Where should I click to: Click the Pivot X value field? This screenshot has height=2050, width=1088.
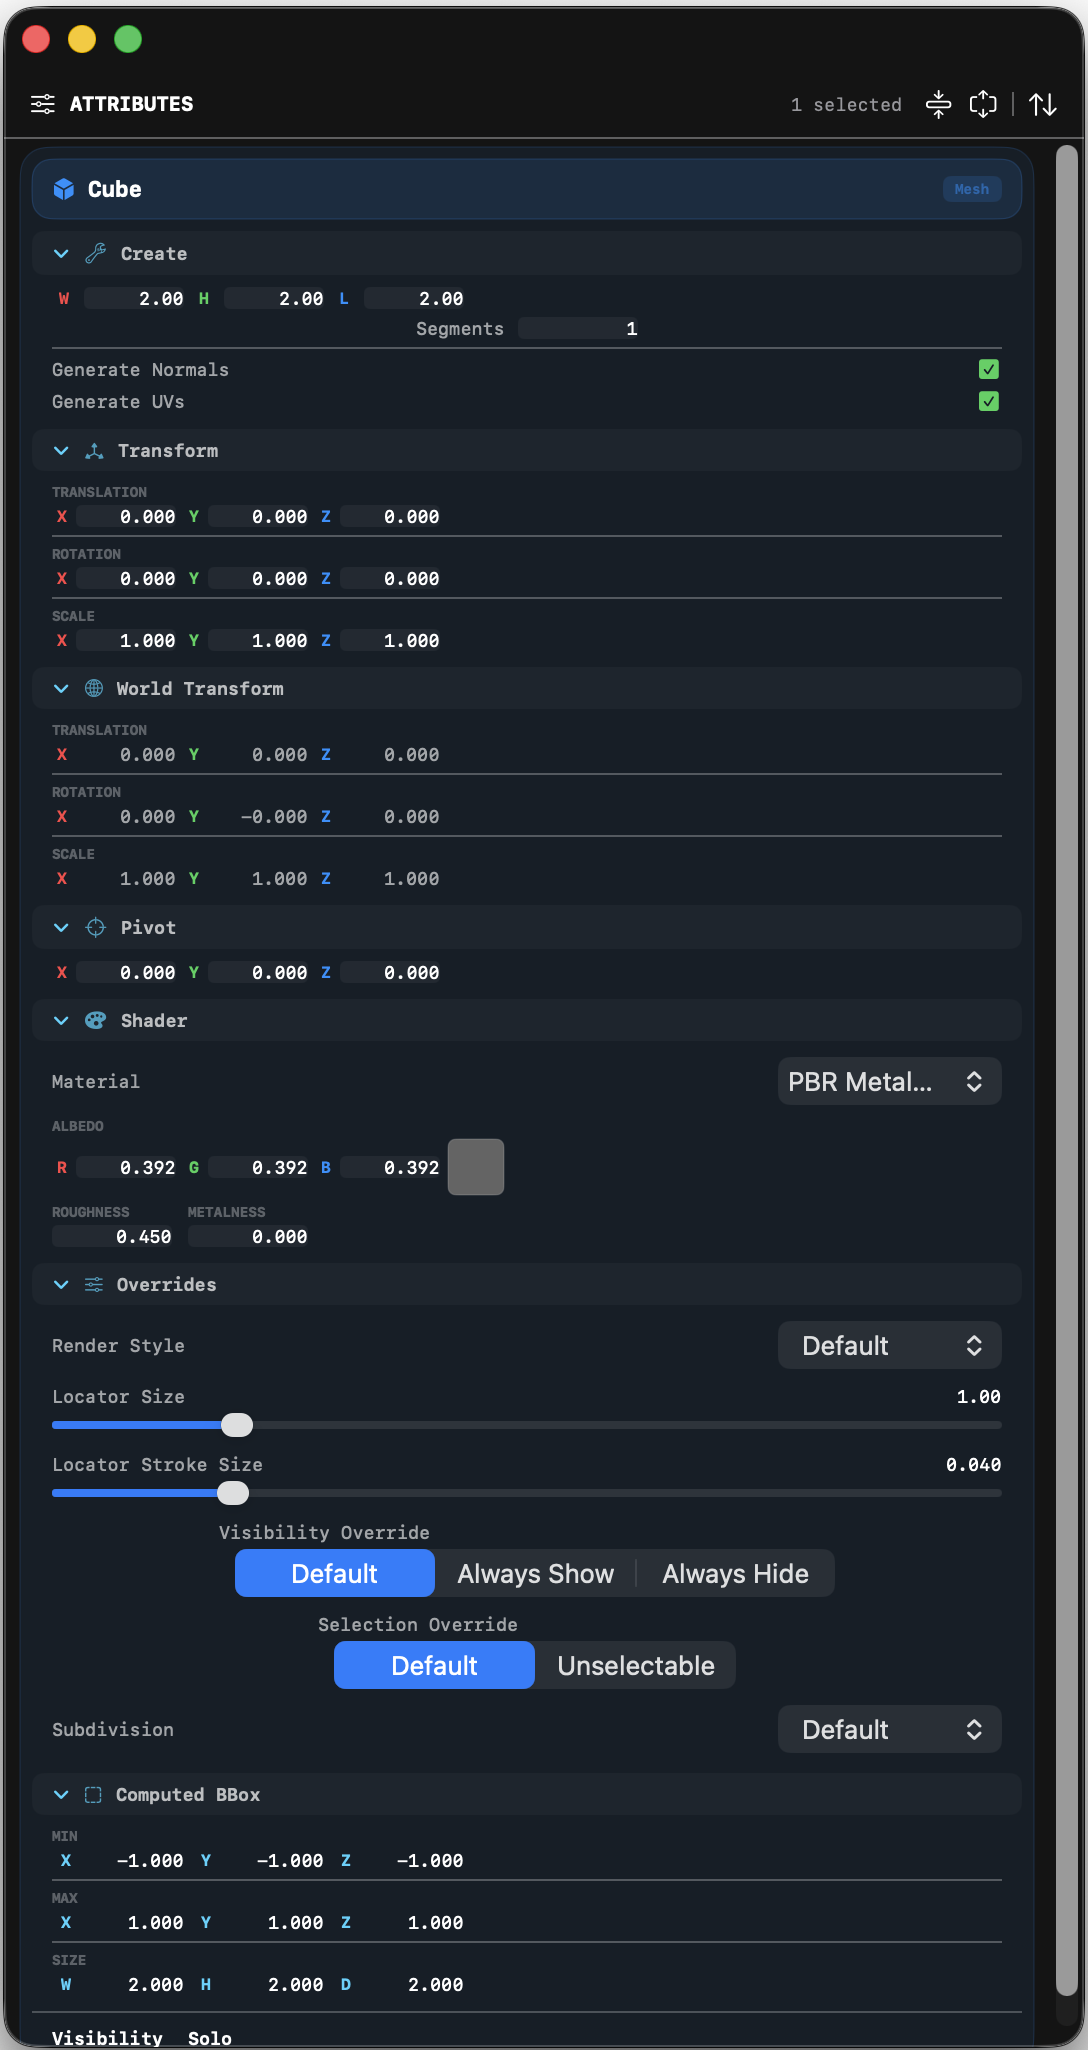(x=127, y=972)
